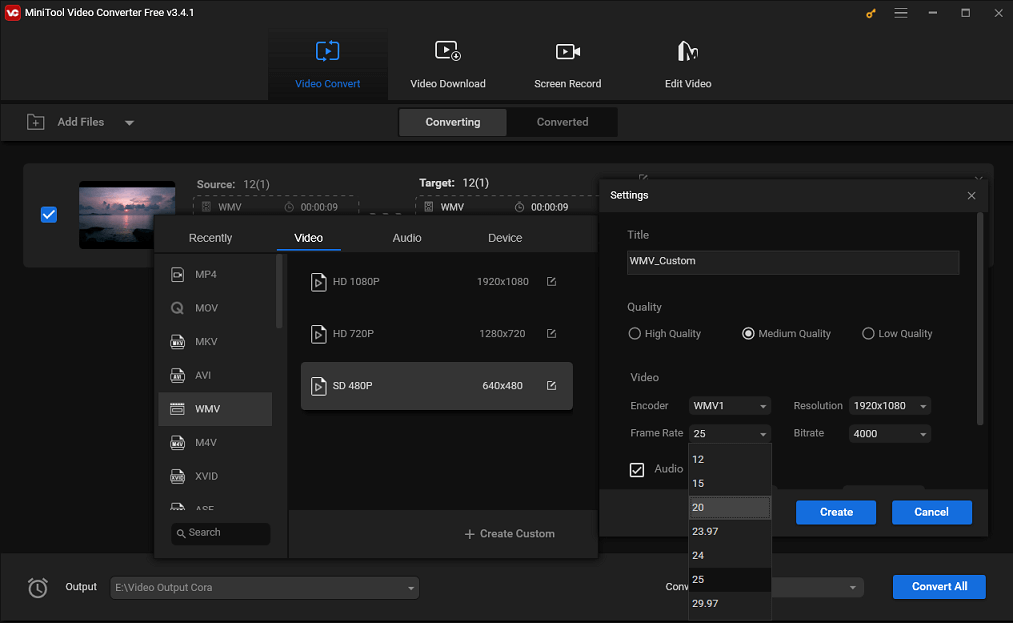
Task: Open the Video Convert section
Action: point(328,65)
